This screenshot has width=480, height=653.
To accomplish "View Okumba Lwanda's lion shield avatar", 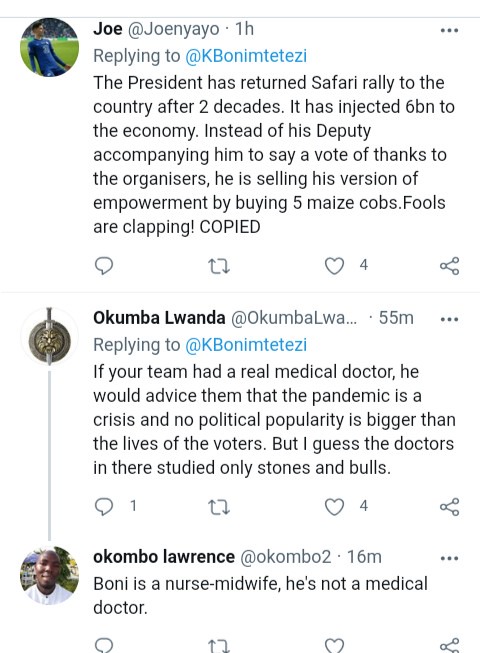I will tap(50, 336).
